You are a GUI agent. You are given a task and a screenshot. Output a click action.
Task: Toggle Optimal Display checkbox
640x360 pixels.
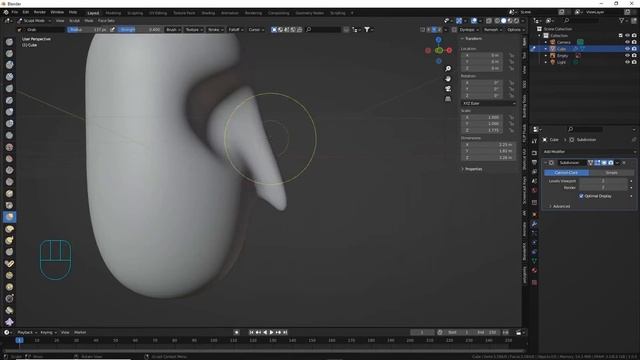pos(581,196)
